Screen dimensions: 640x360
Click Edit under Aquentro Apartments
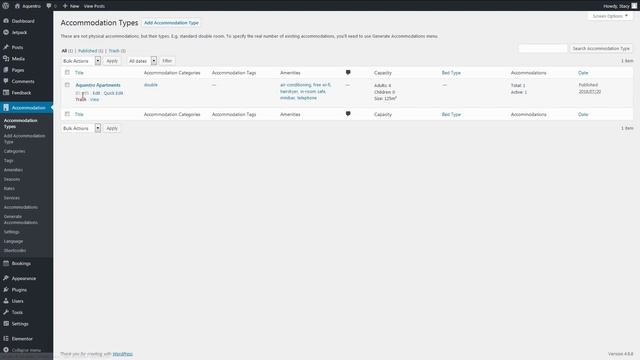pyautogui.click(x=96, y=93)
